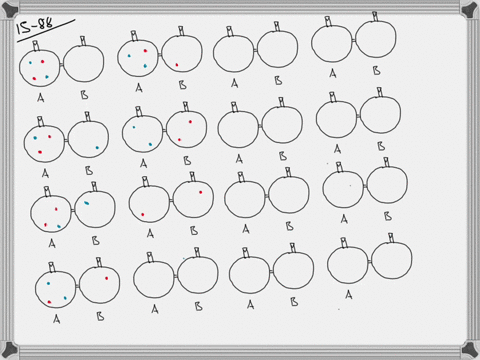Image resolution: width=480 pixels, height=360 pixels.
Task: Select bulb B that contains two red dots
Action: tap(186, 128)
